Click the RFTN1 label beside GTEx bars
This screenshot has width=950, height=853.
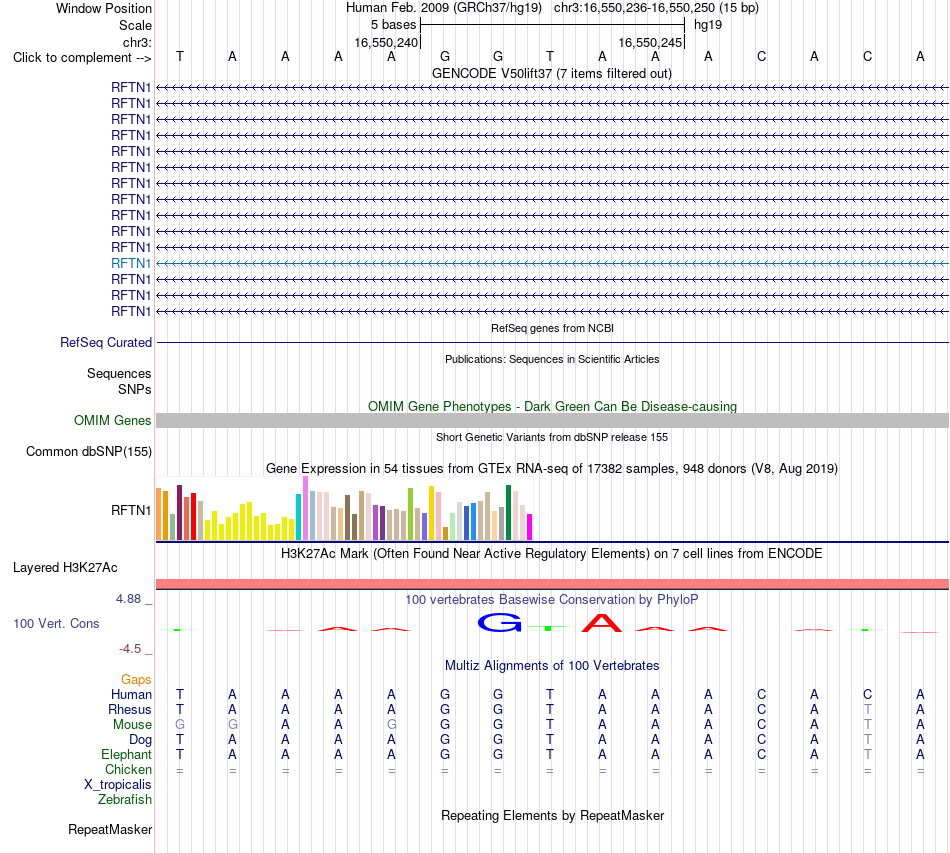point(131,510)
